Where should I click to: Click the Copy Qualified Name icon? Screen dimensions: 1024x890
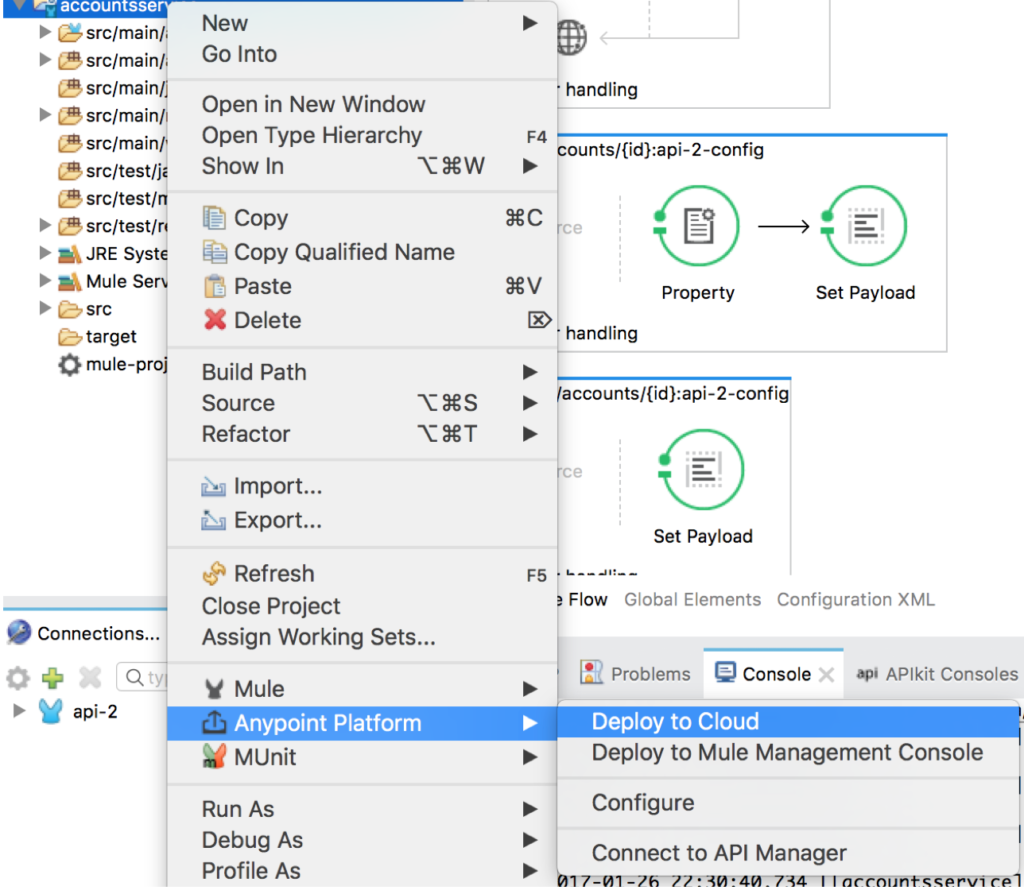pos(214,252)
